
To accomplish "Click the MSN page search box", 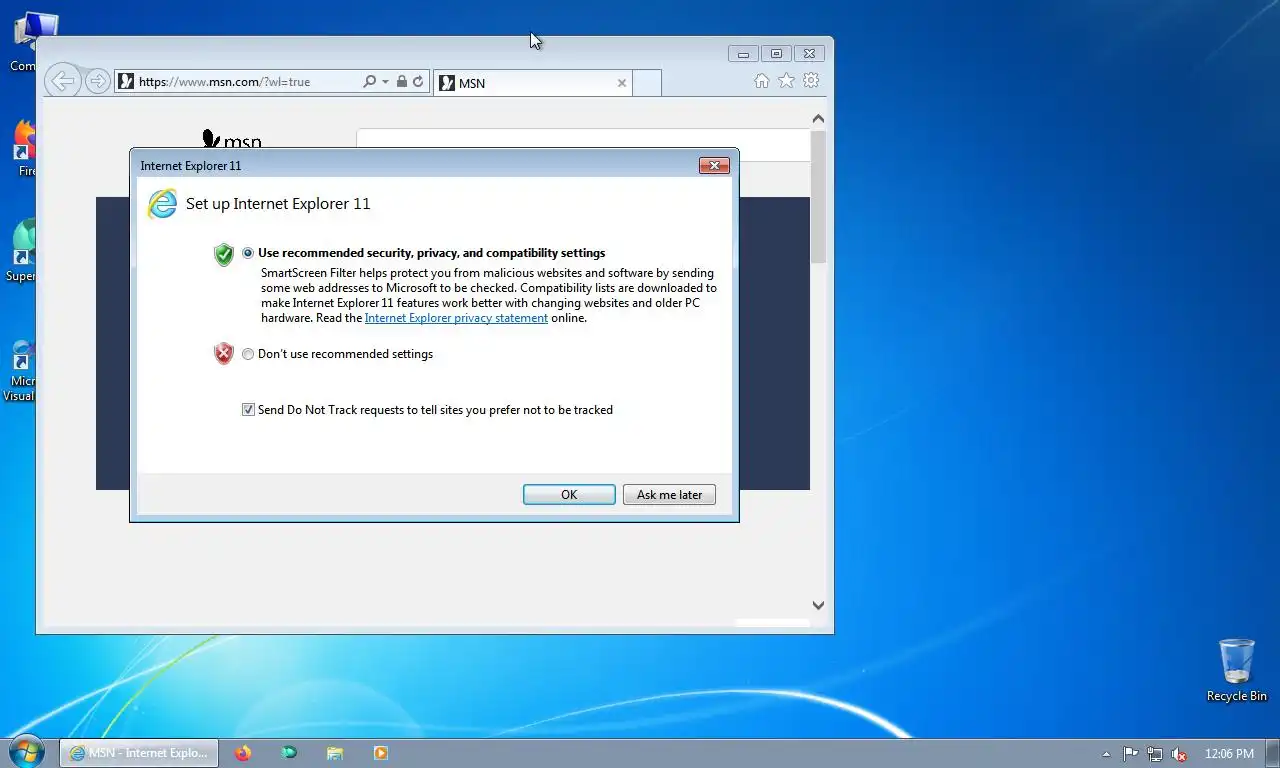I will point(583,145).
